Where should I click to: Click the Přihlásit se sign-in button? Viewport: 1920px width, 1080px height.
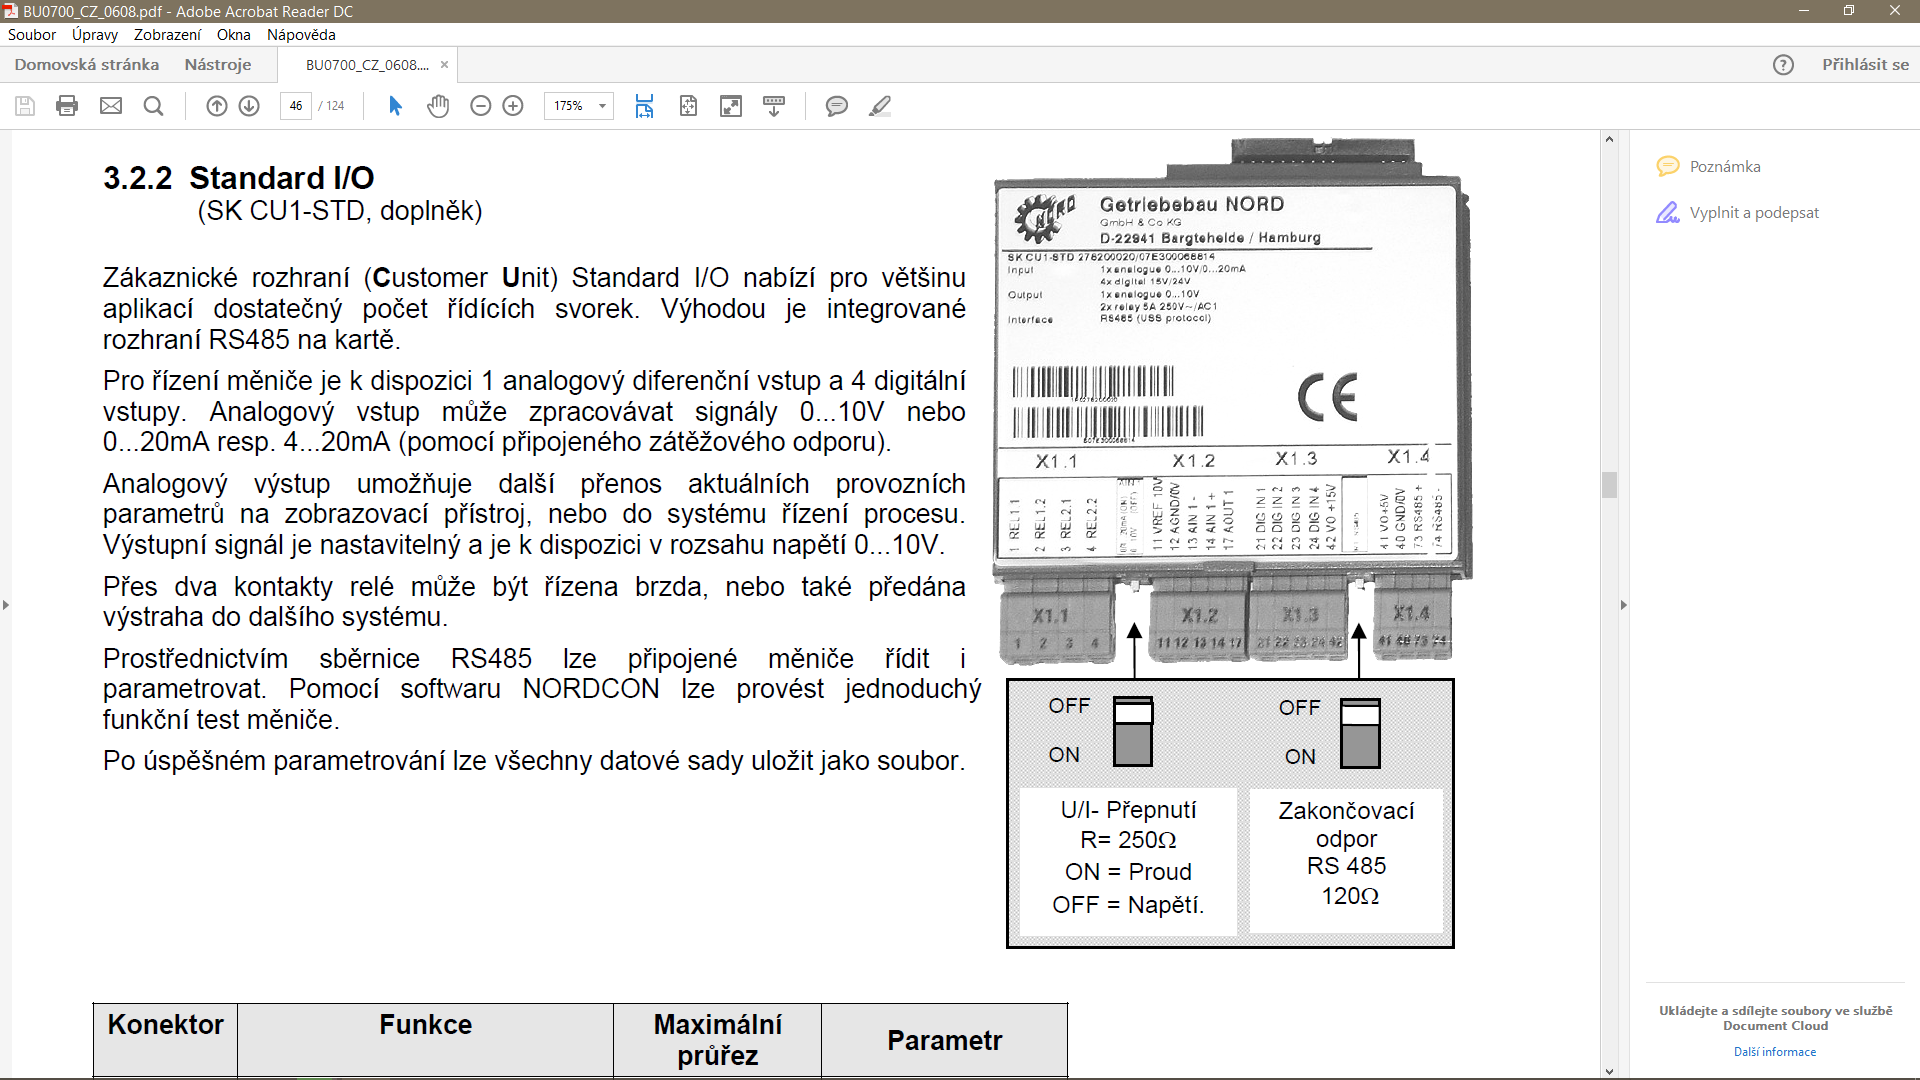click(x=1865, y=65)
